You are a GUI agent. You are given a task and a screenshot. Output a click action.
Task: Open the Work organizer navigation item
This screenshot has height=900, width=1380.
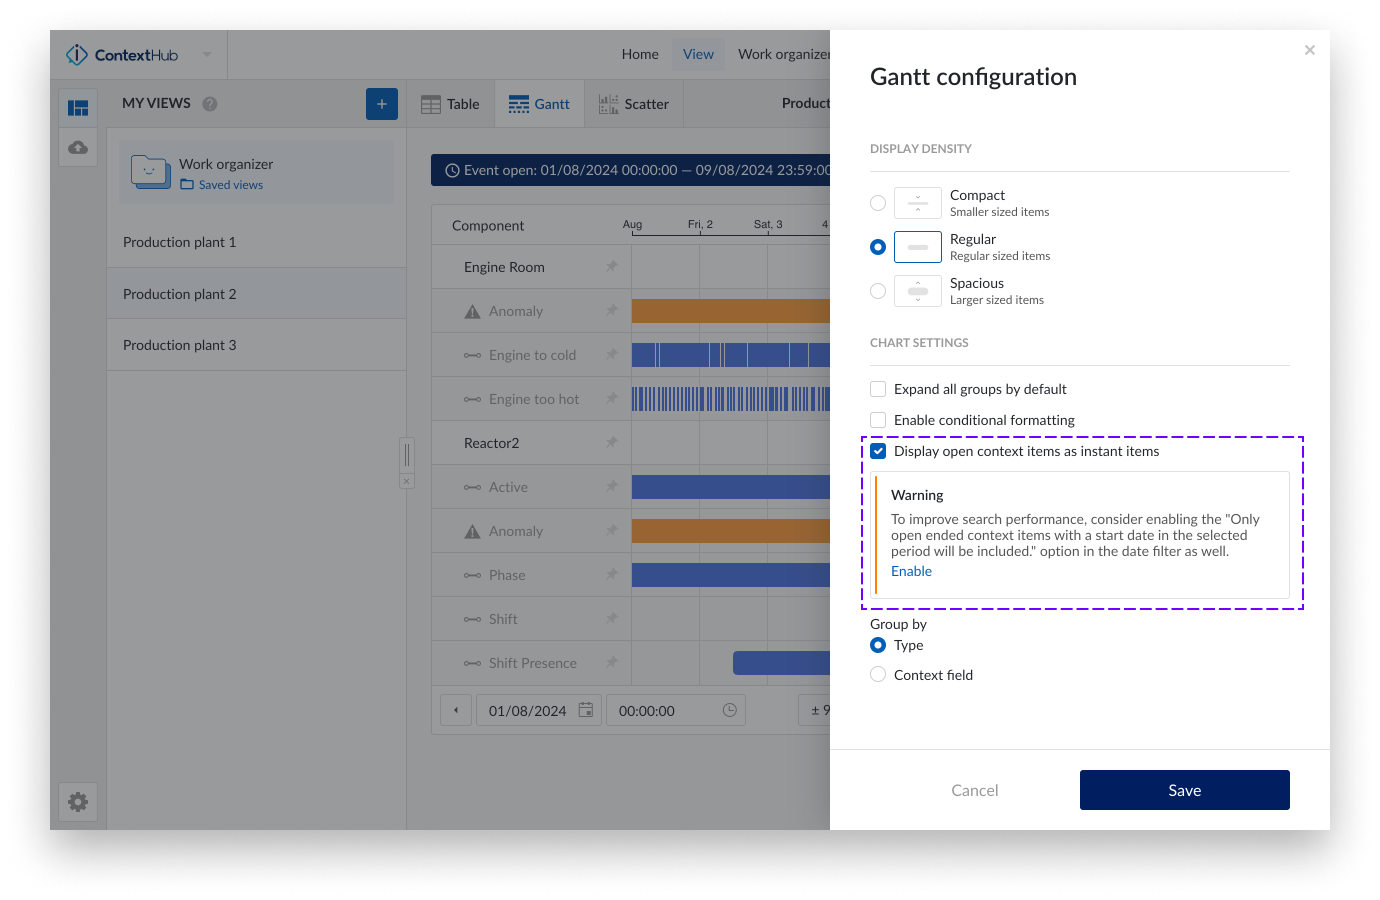tap(785, 54)
